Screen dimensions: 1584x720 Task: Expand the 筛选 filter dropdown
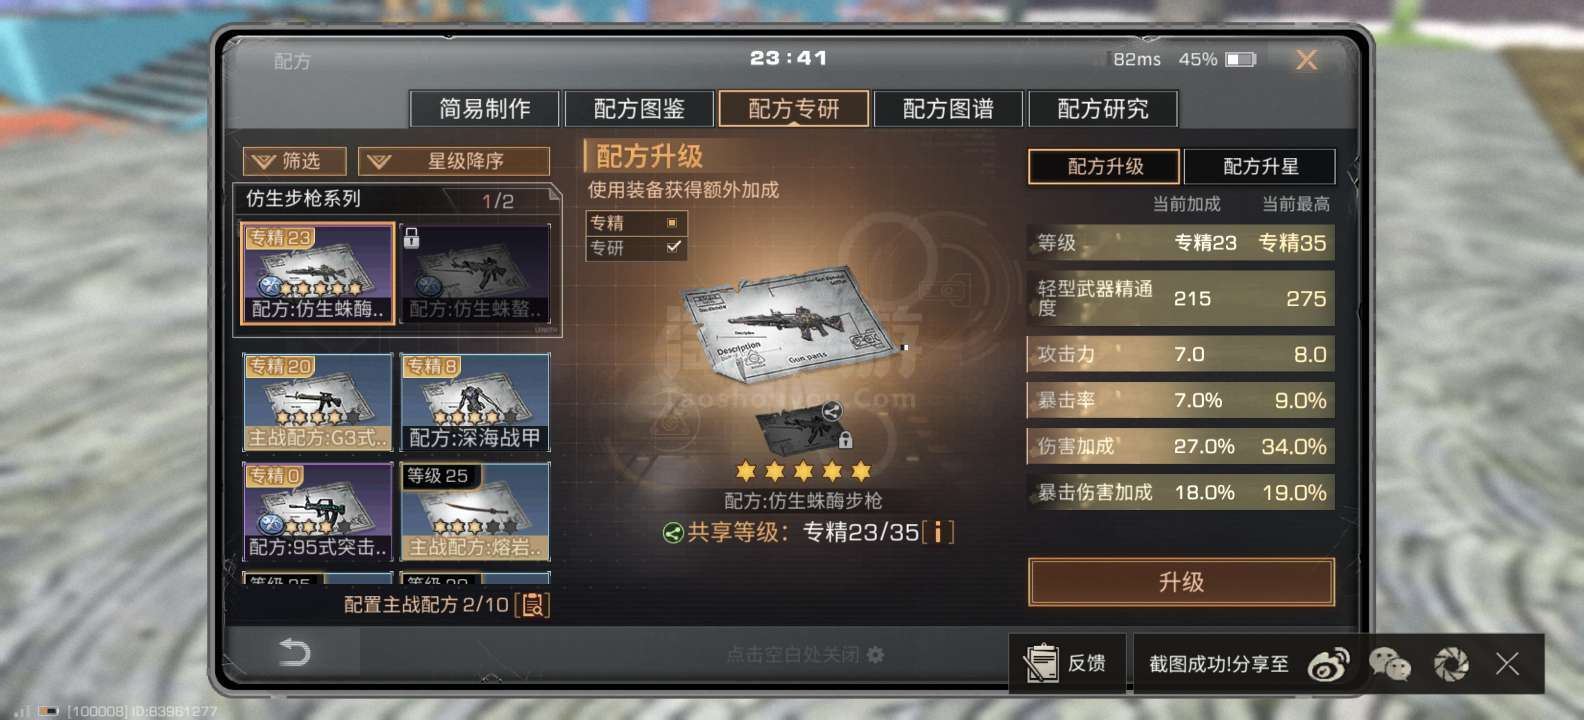(x=295, y=161)
